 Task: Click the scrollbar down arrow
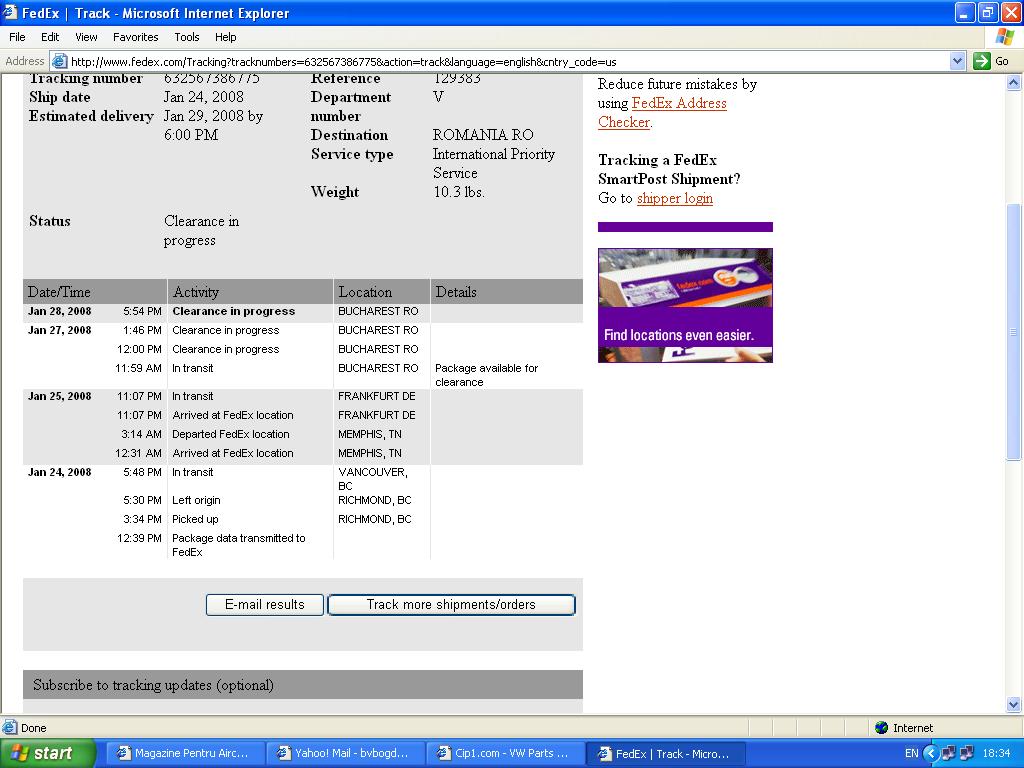pyautogui.click(x=1014, y=704)
